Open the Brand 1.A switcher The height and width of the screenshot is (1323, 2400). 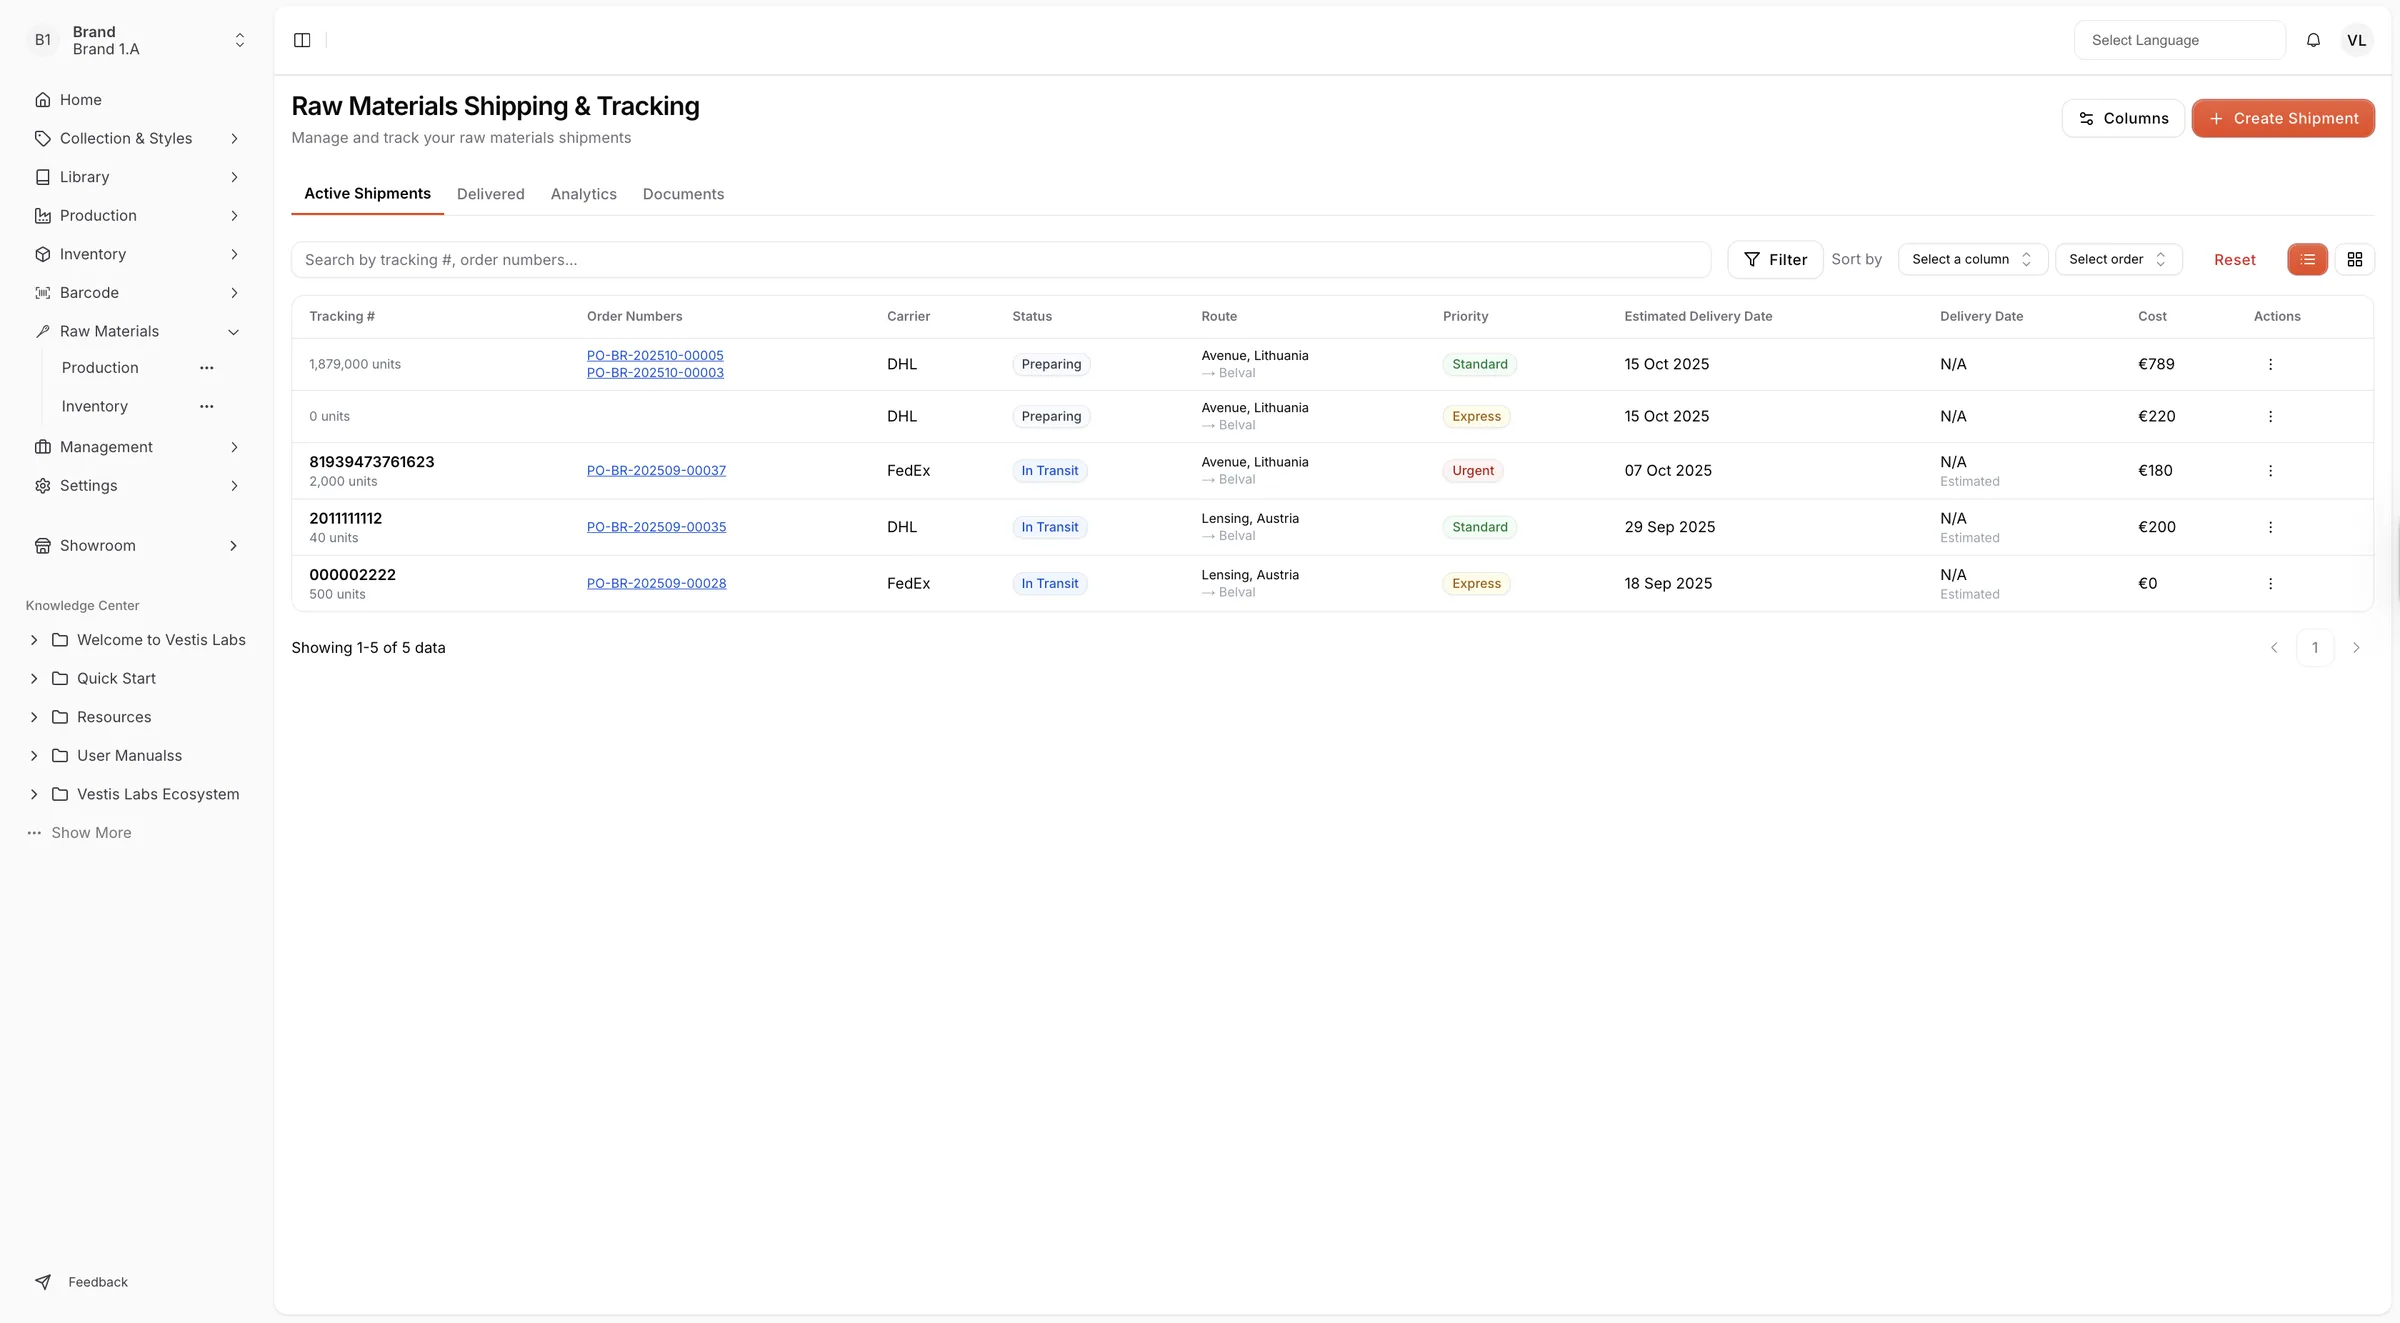click(x=138, y=40)
